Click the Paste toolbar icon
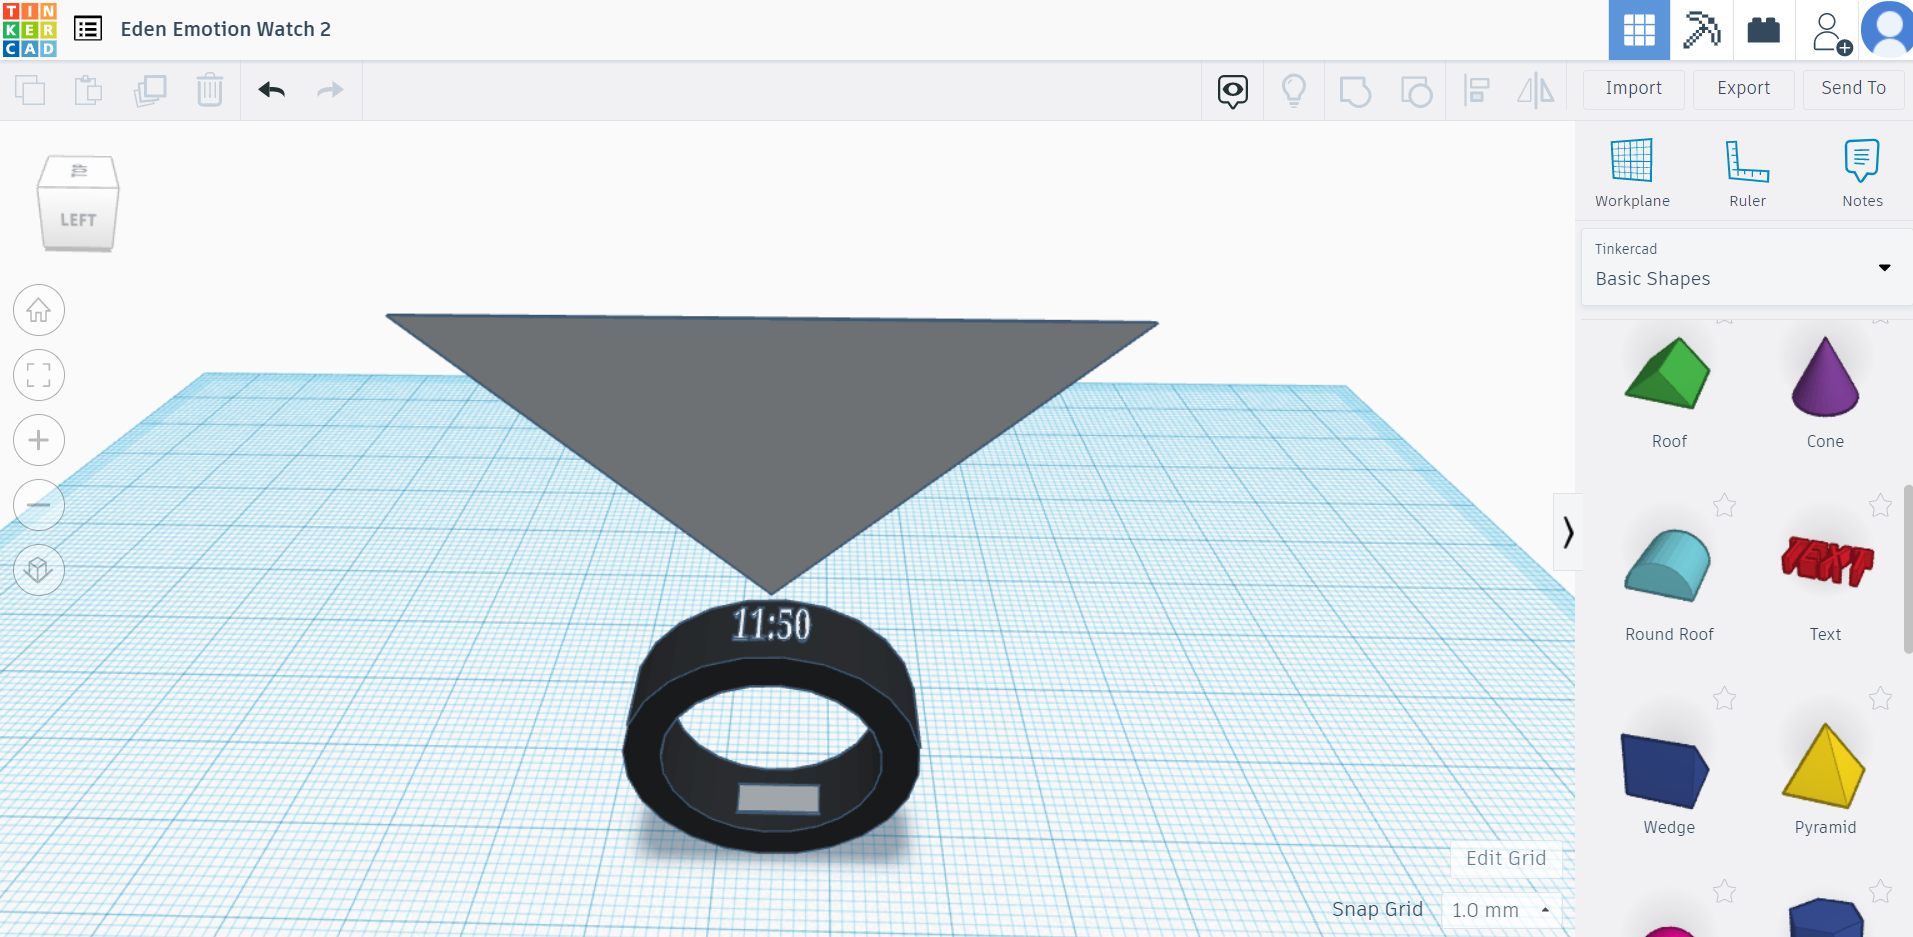Viewport: 1913px width, 937px height. (x=89, y=90)
